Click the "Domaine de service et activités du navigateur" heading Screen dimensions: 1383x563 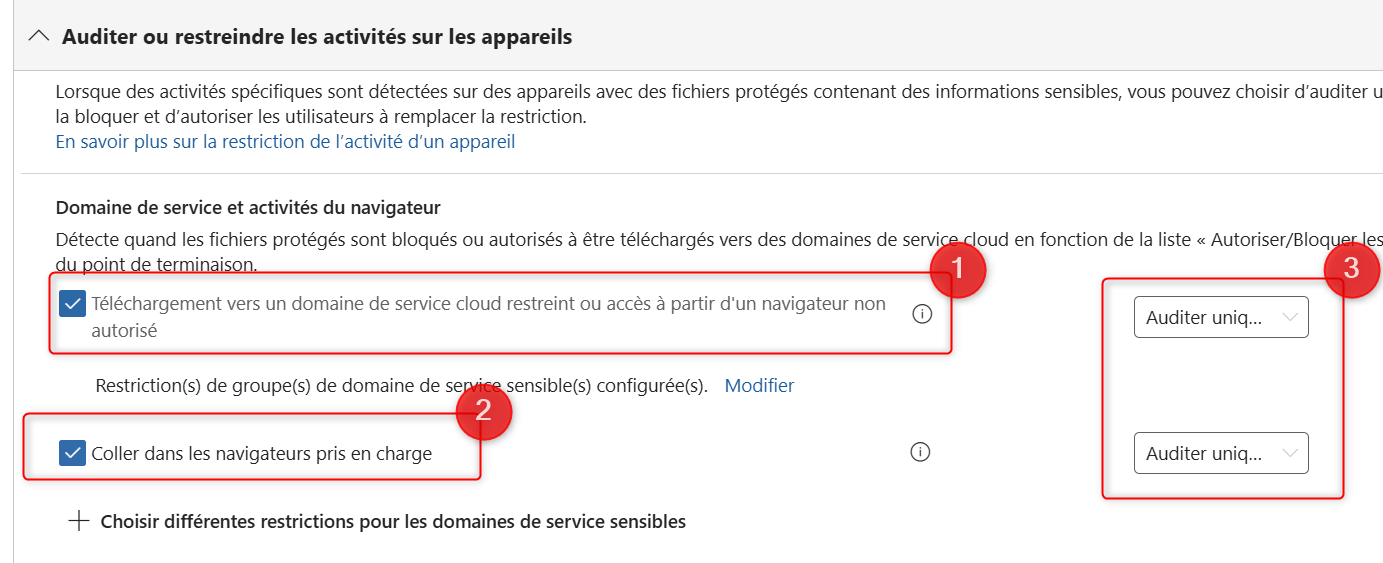(x=248, y=208)
